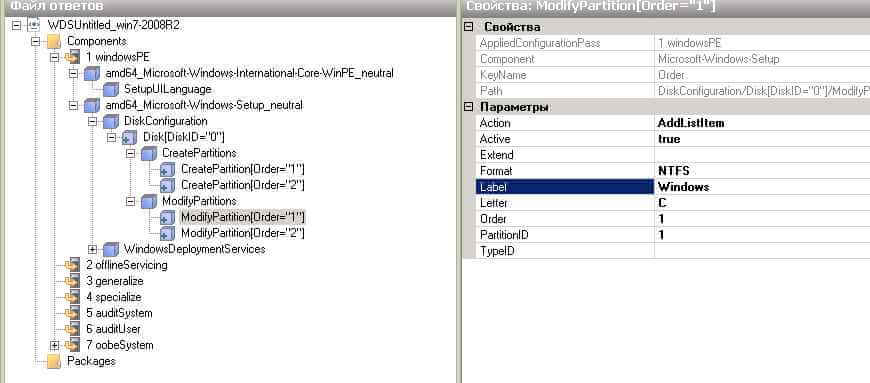Collapse the Параметры section
This screenshot has width=870, height=383.
coord(469,107)
